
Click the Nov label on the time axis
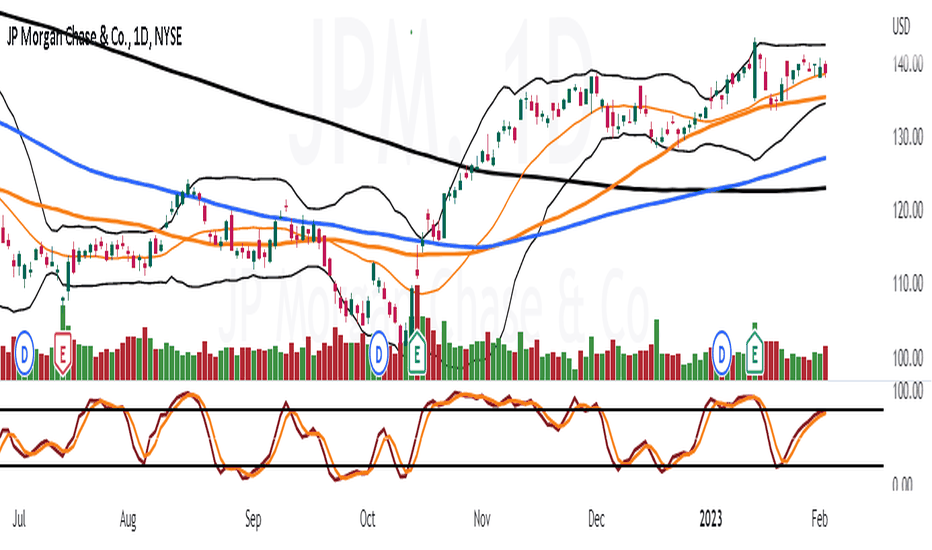point(481,519)
